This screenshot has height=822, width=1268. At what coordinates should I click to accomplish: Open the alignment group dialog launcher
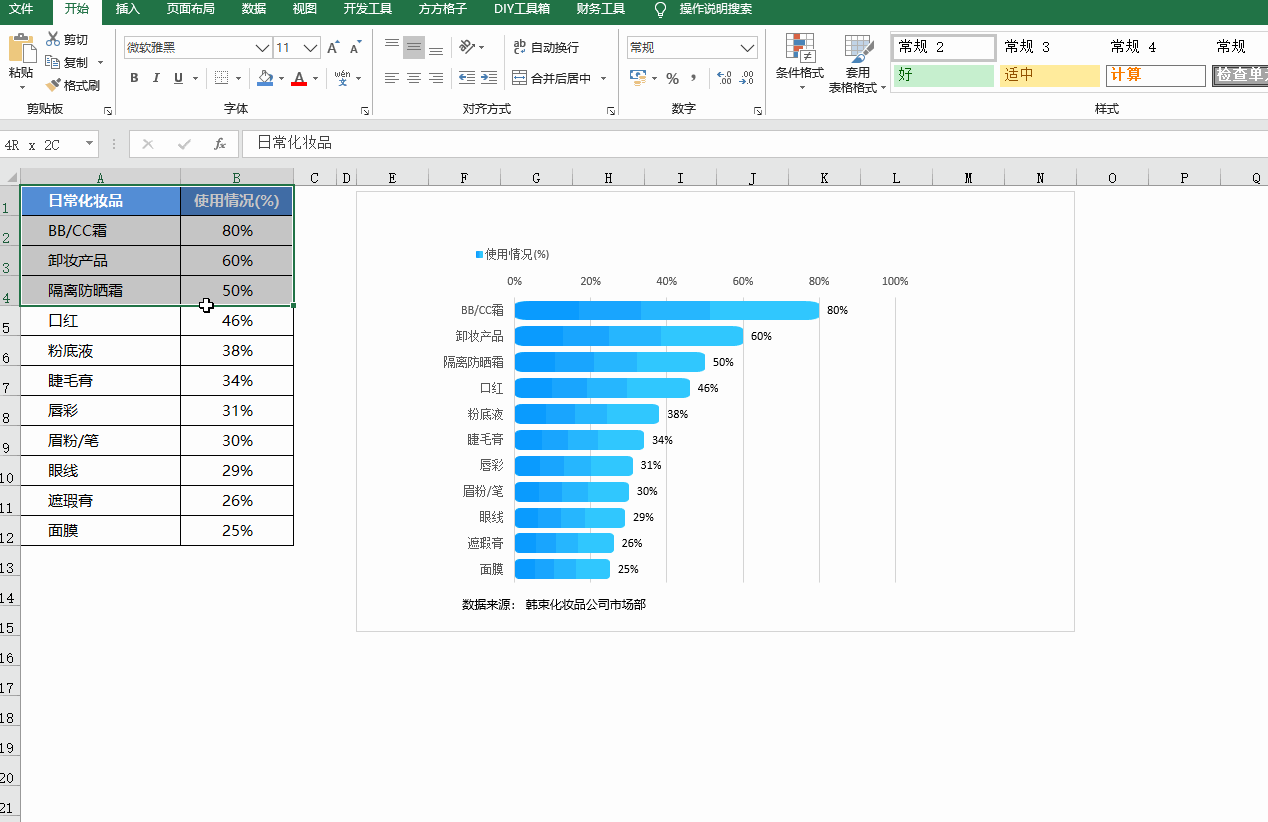click(611, 111)
